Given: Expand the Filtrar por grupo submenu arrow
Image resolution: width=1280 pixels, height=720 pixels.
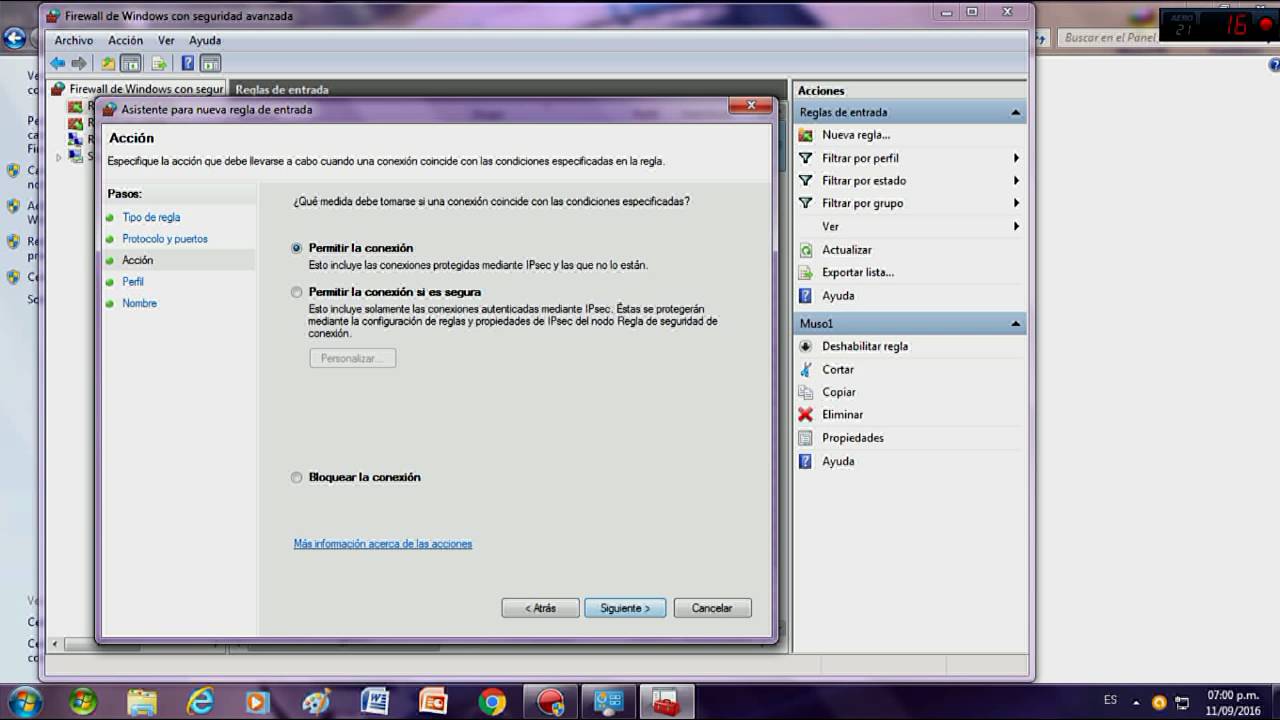Looking at the screenshot, I should (1016, 203).
